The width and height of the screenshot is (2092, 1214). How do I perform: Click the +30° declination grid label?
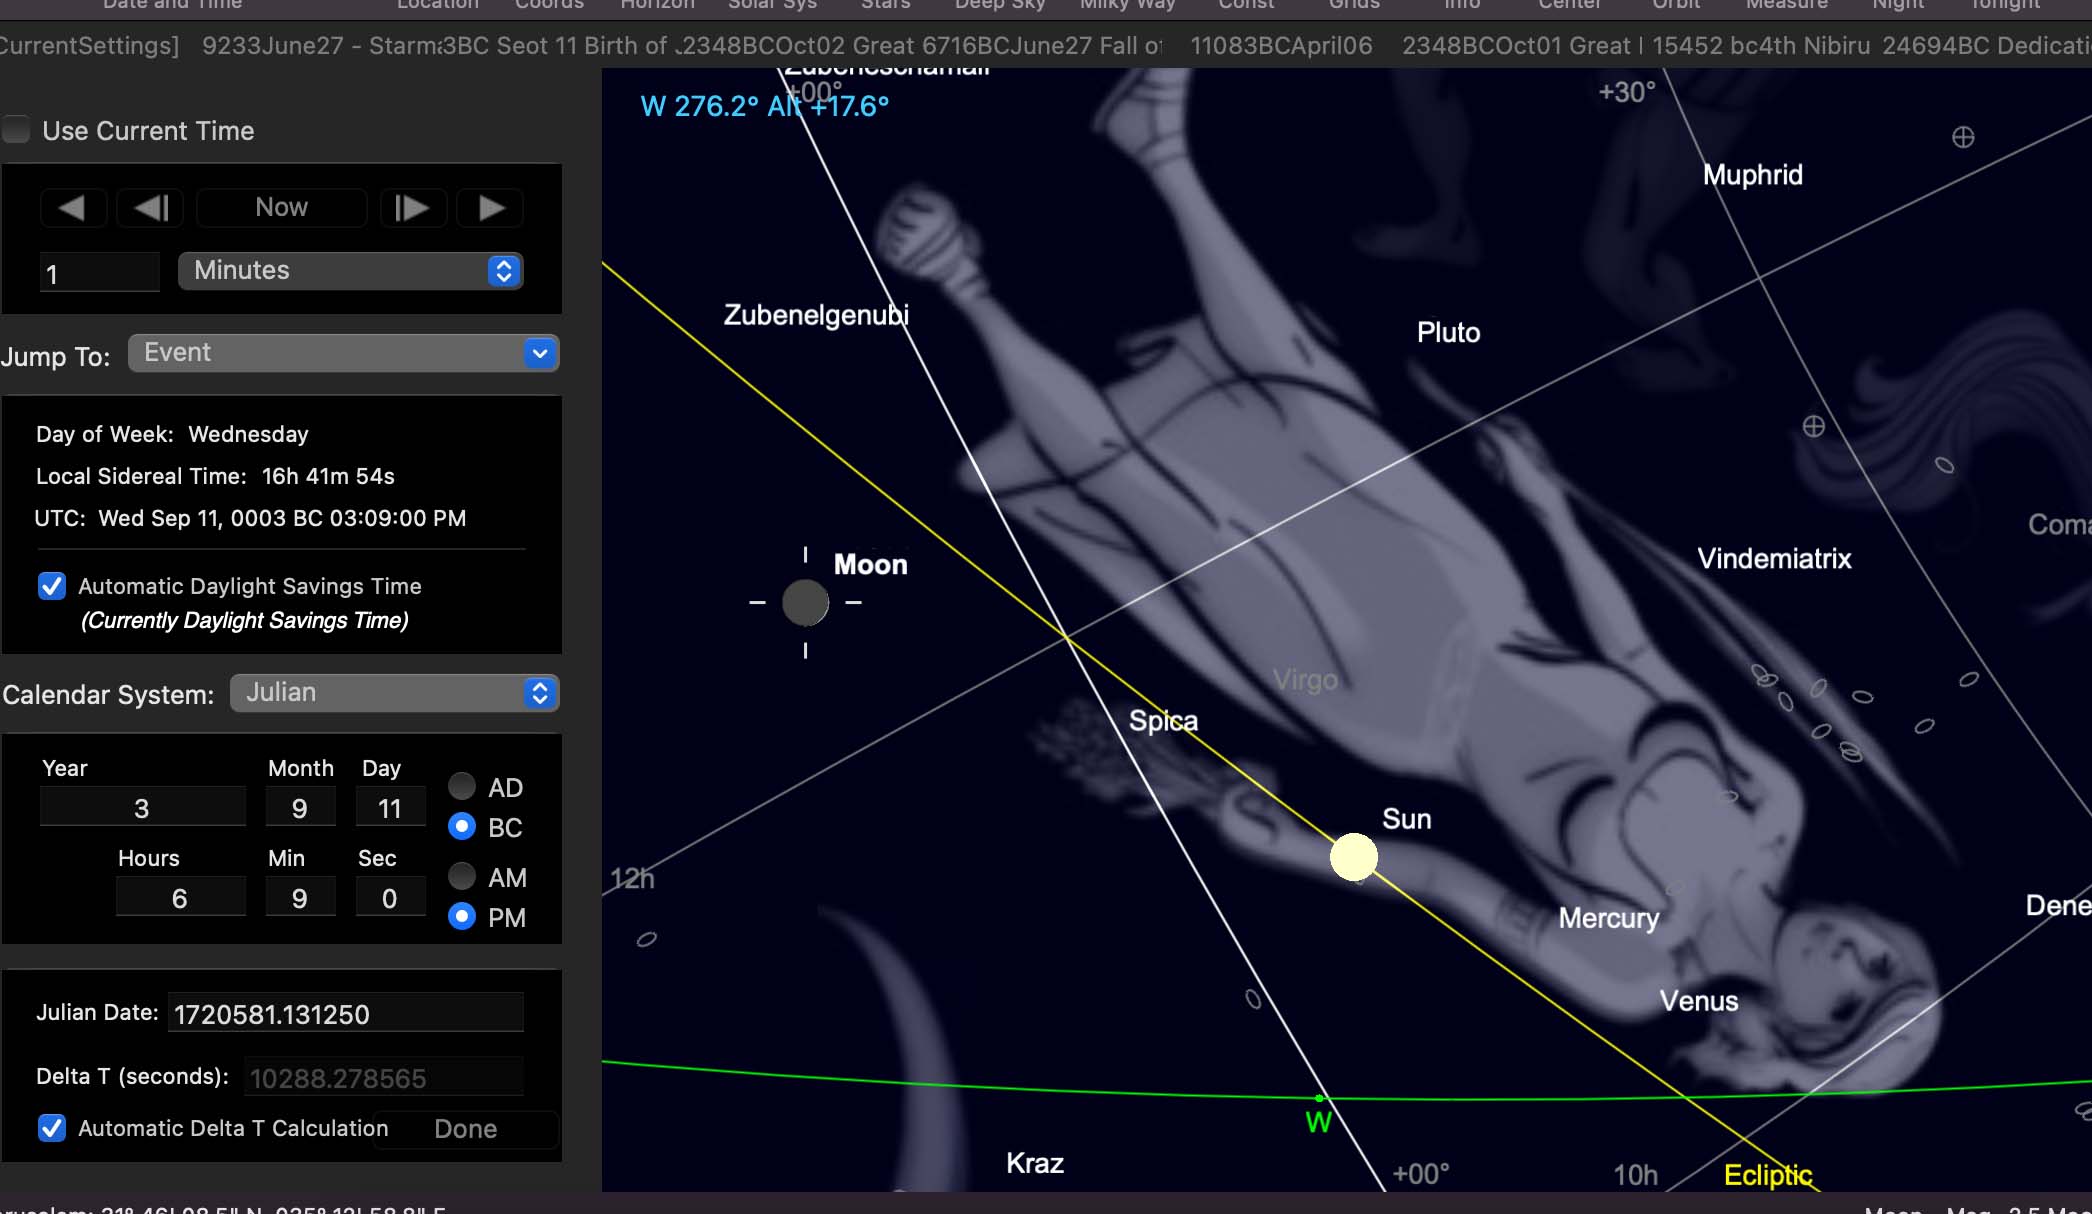point(1627,92)
